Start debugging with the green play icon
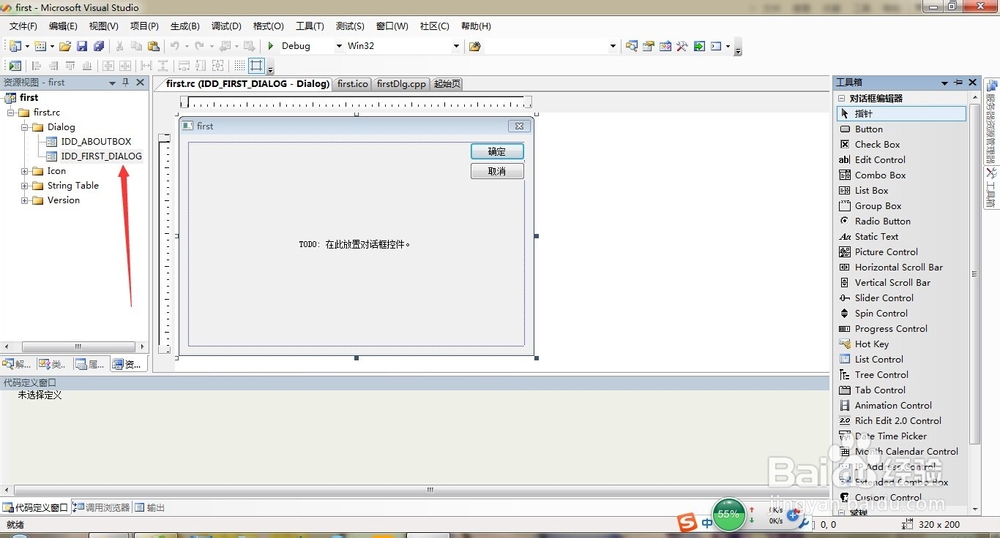This screenshot has width=1000, height=538. tap(270, 46)
